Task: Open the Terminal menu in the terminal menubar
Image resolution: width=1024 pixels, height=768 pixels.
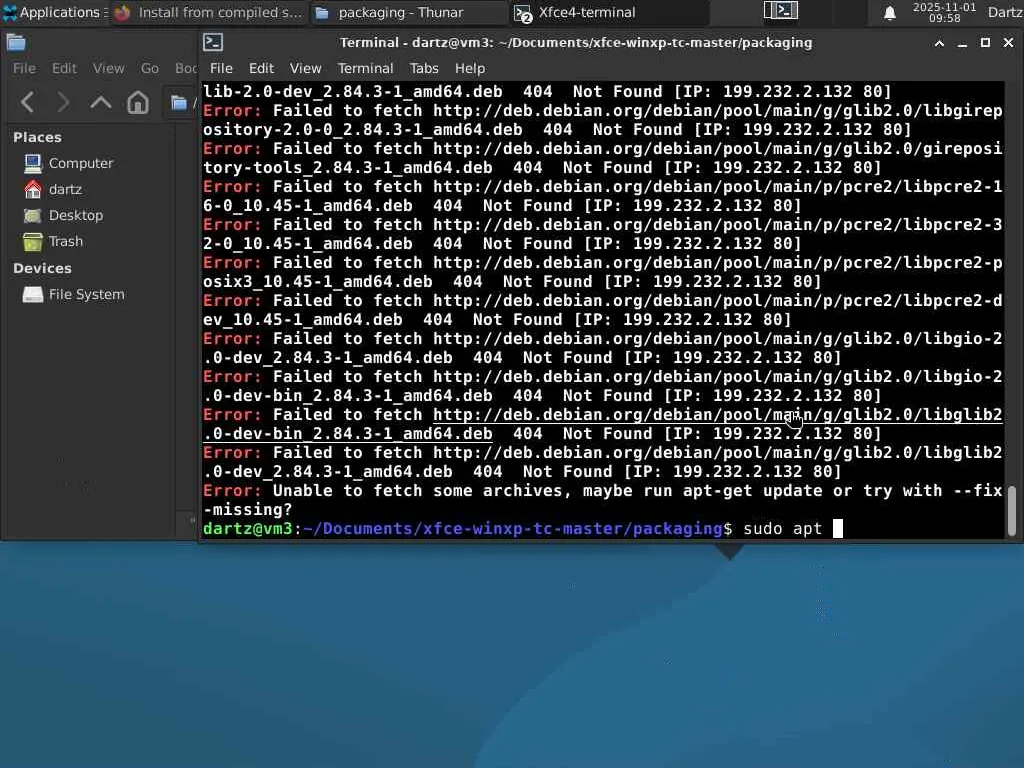Action: pos(365,68)
